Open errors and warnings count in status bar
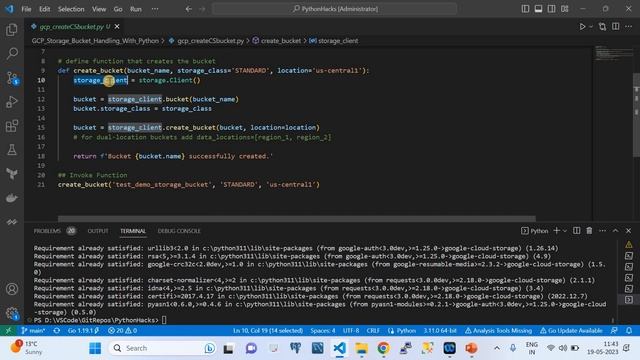Viewport: 640px width, 360px height. (122, 331)
